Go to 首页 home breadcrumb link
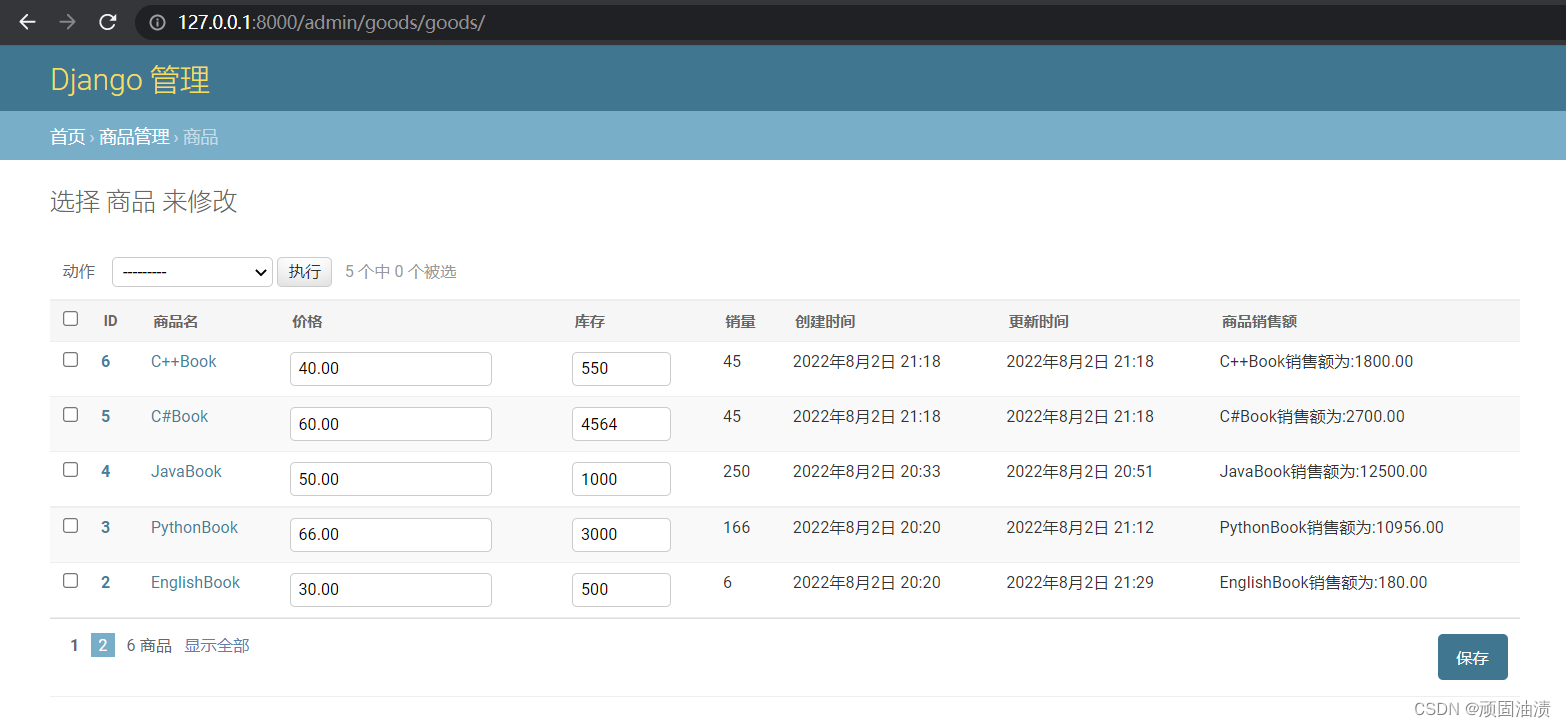This screenshot has width=1566, height=727. (x=67, y=136)
